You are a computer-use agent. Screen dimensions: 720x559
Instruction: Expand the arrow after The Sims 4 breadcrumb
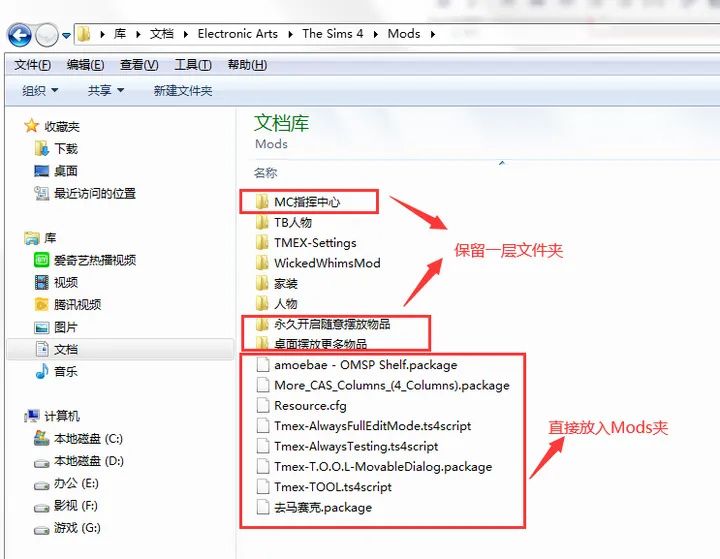(376, 34)
